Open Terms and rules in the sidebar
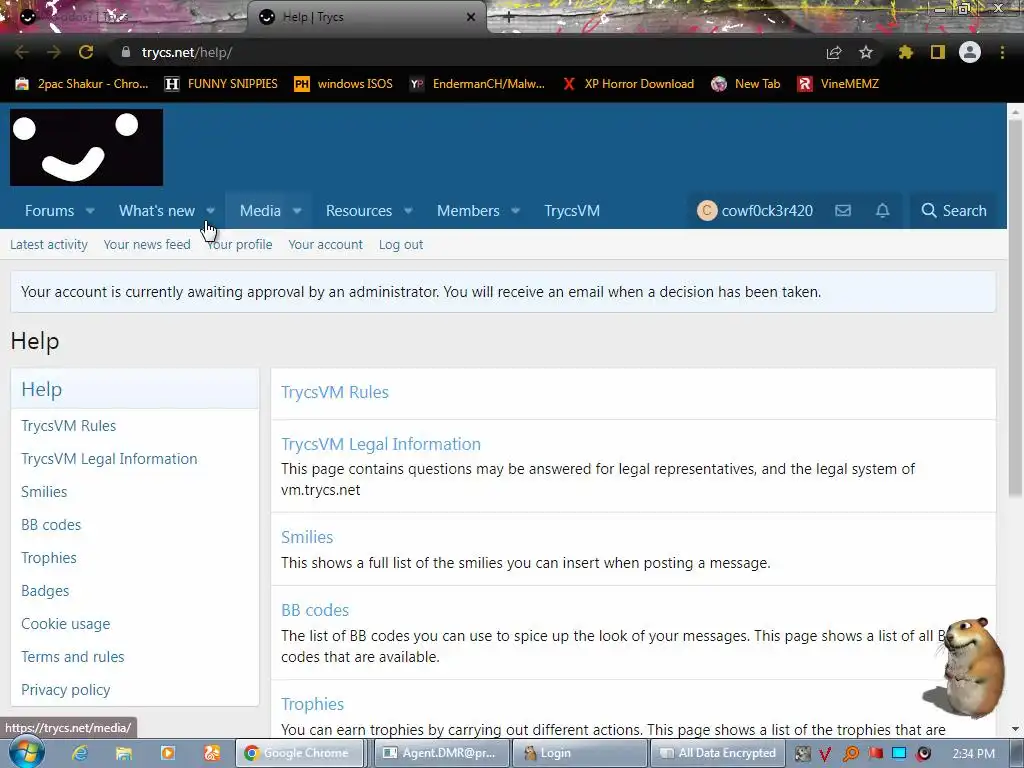1024x768 pixels. coord(72,657)
